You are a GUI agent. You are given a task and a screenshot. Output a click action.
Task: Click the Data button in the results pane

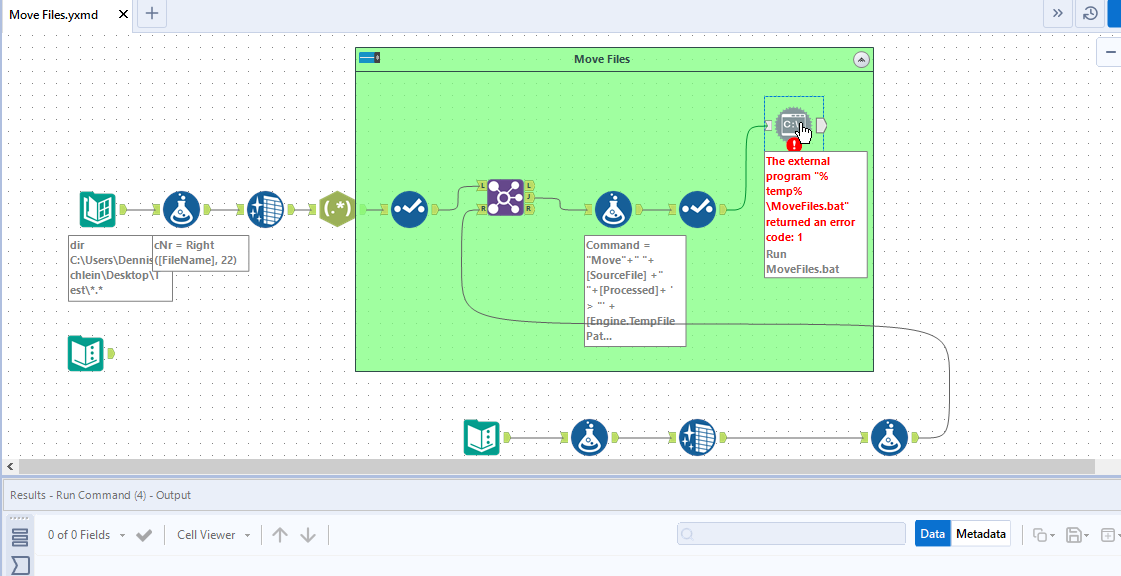coord(932,533)
